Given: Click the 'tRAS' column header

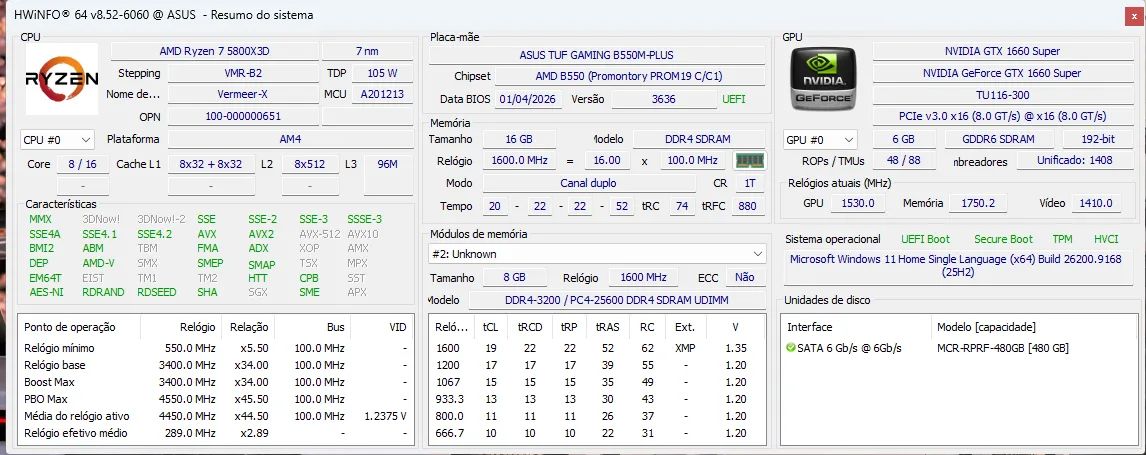Looking at the screenshot, I should click(607, 327).
